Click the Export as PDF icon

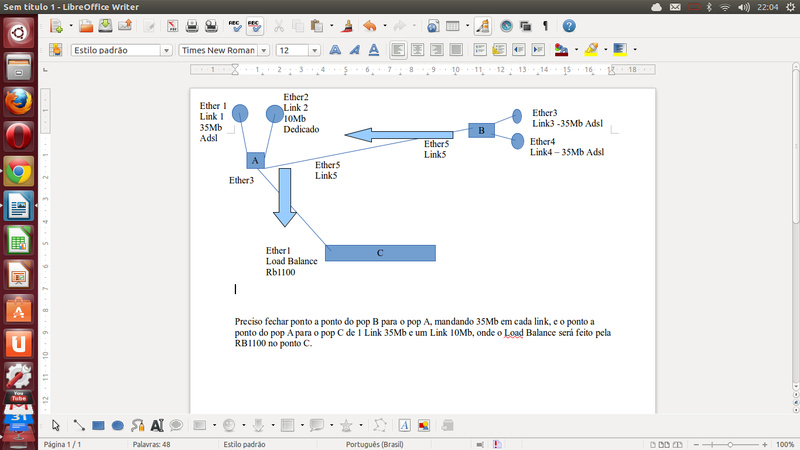[x=172, y=26]
